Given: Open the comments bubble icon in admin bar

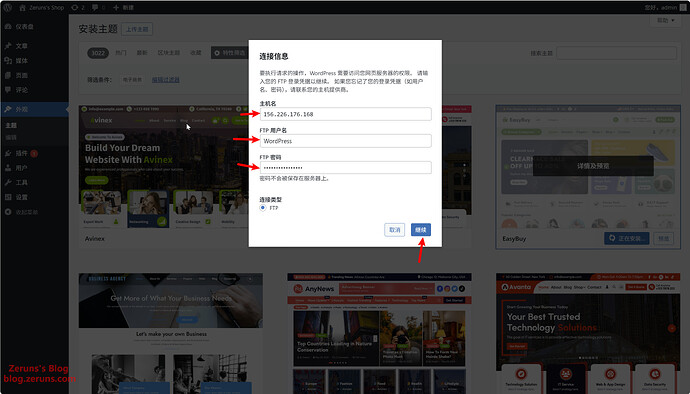Looking at the screenshot, I should 95,7.
